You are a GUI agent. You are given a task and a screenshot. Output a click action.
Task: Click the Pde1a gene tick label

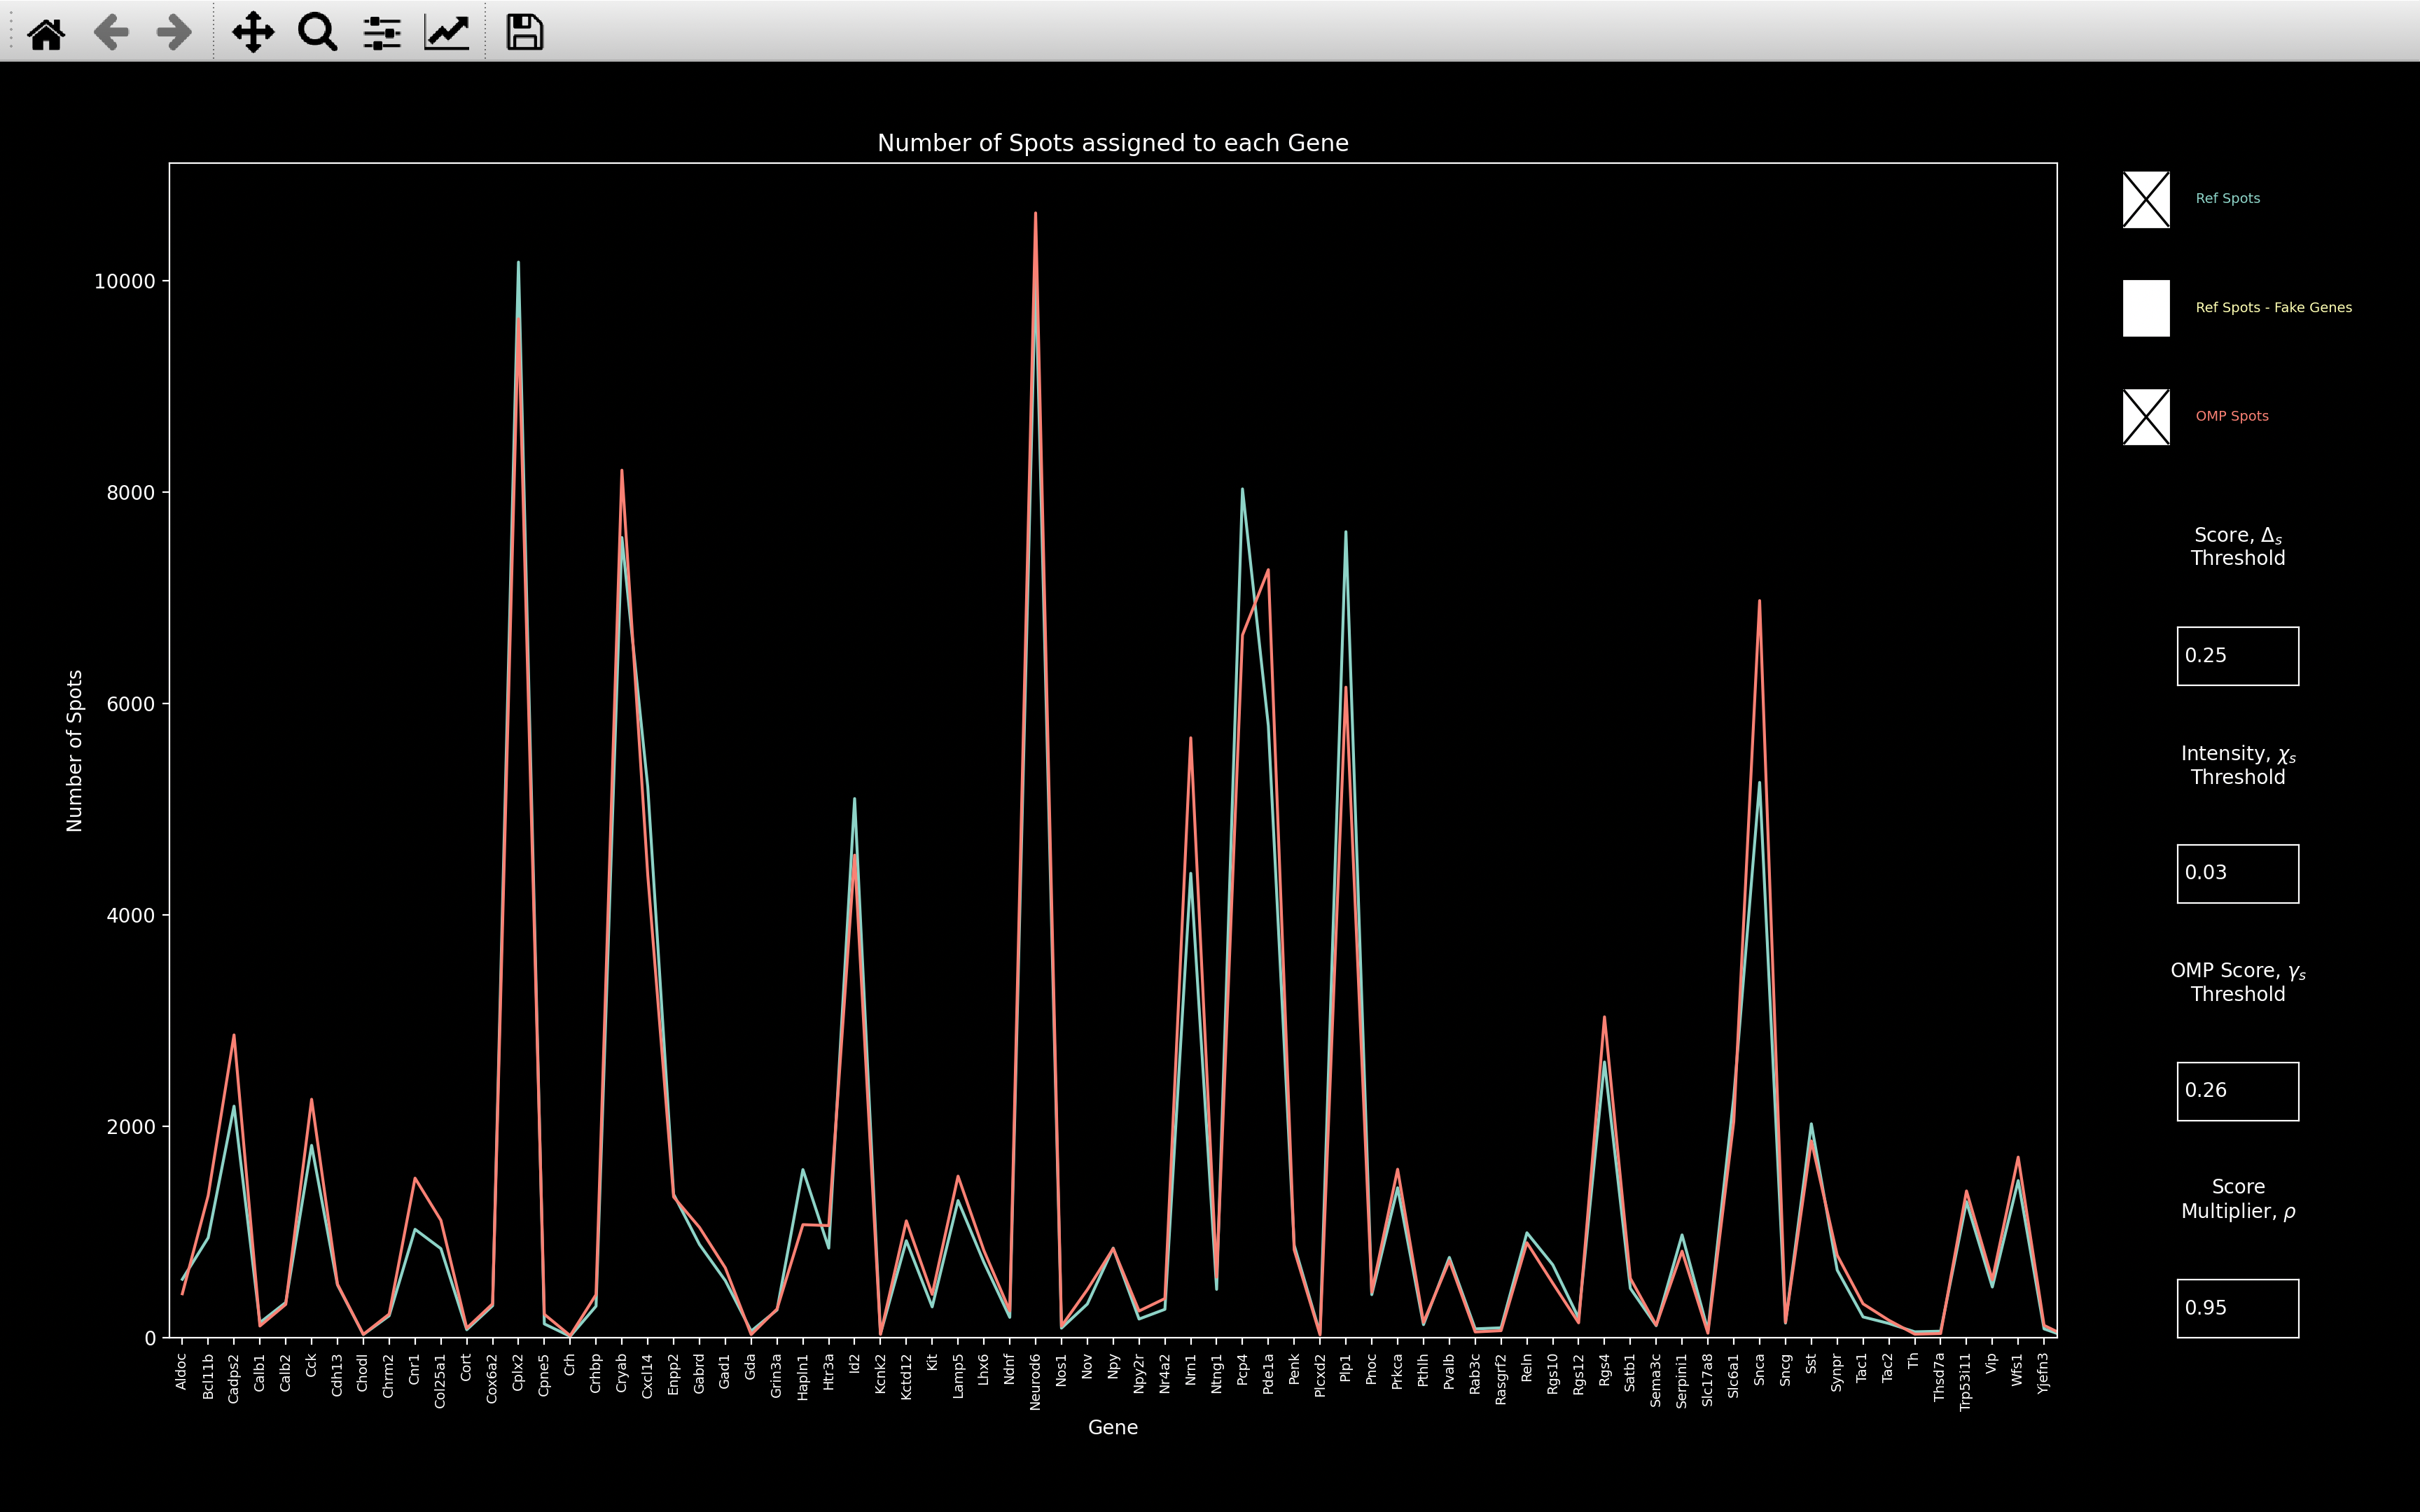click(x=1268, y=1374)
